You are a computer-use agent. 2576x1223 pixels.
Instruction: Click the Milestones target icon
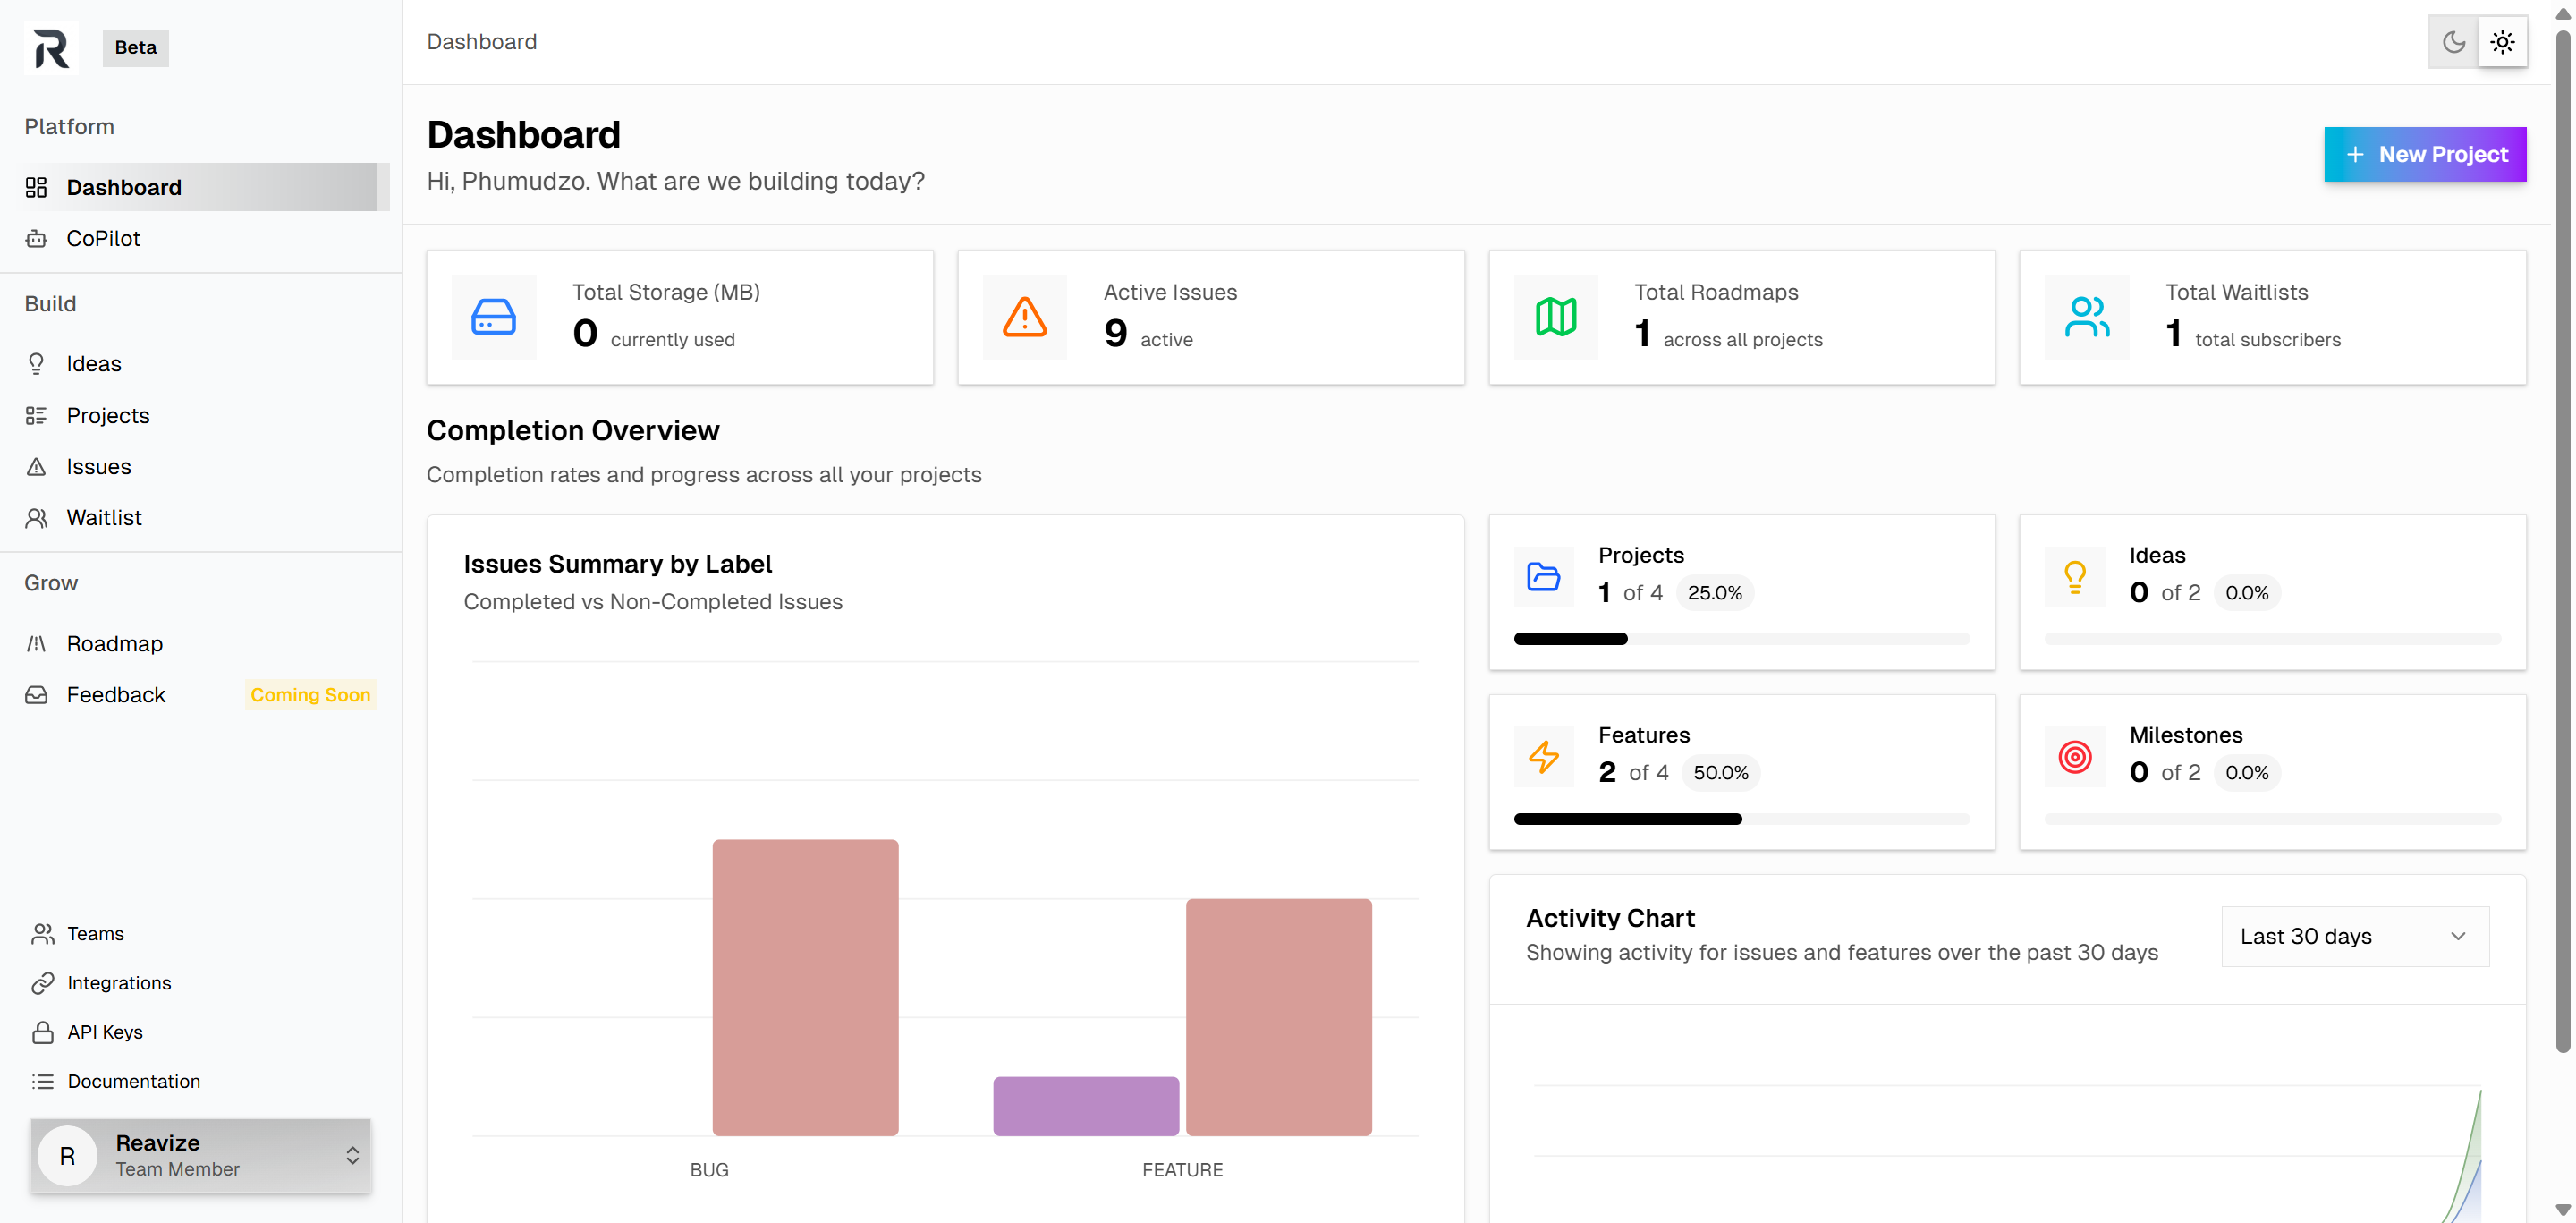coord(2075,757)
